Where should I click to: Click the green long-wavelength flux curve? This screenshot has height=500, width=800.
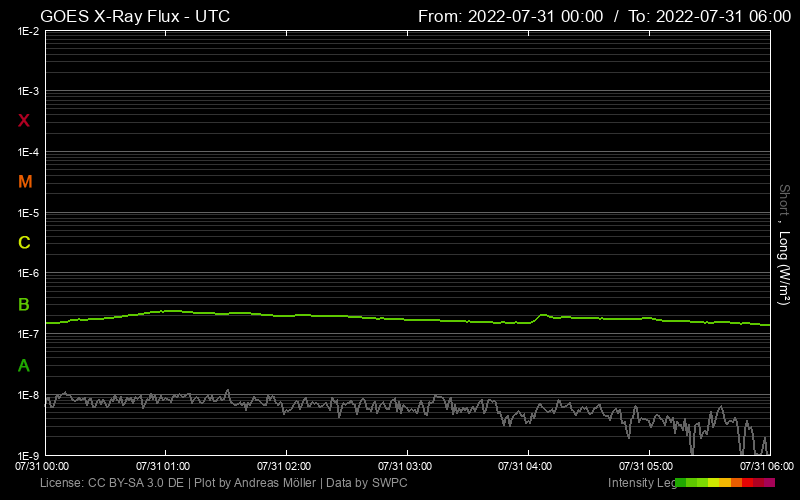[x=408, y=319]
